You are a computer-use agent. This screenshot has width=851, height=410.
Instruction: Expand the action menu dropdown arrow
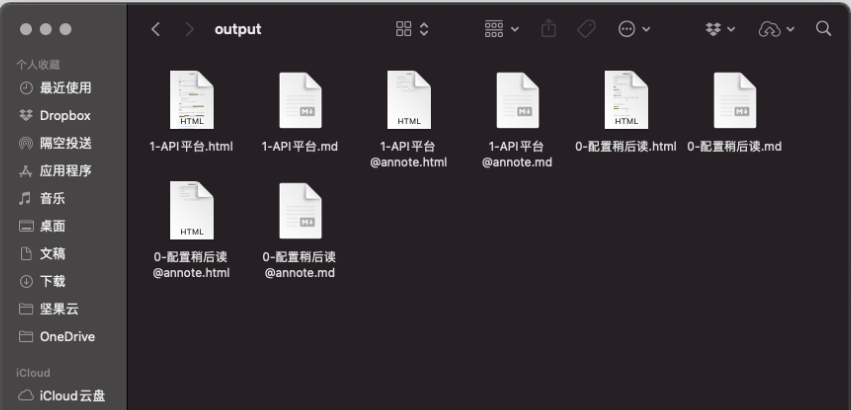(646, 29)
